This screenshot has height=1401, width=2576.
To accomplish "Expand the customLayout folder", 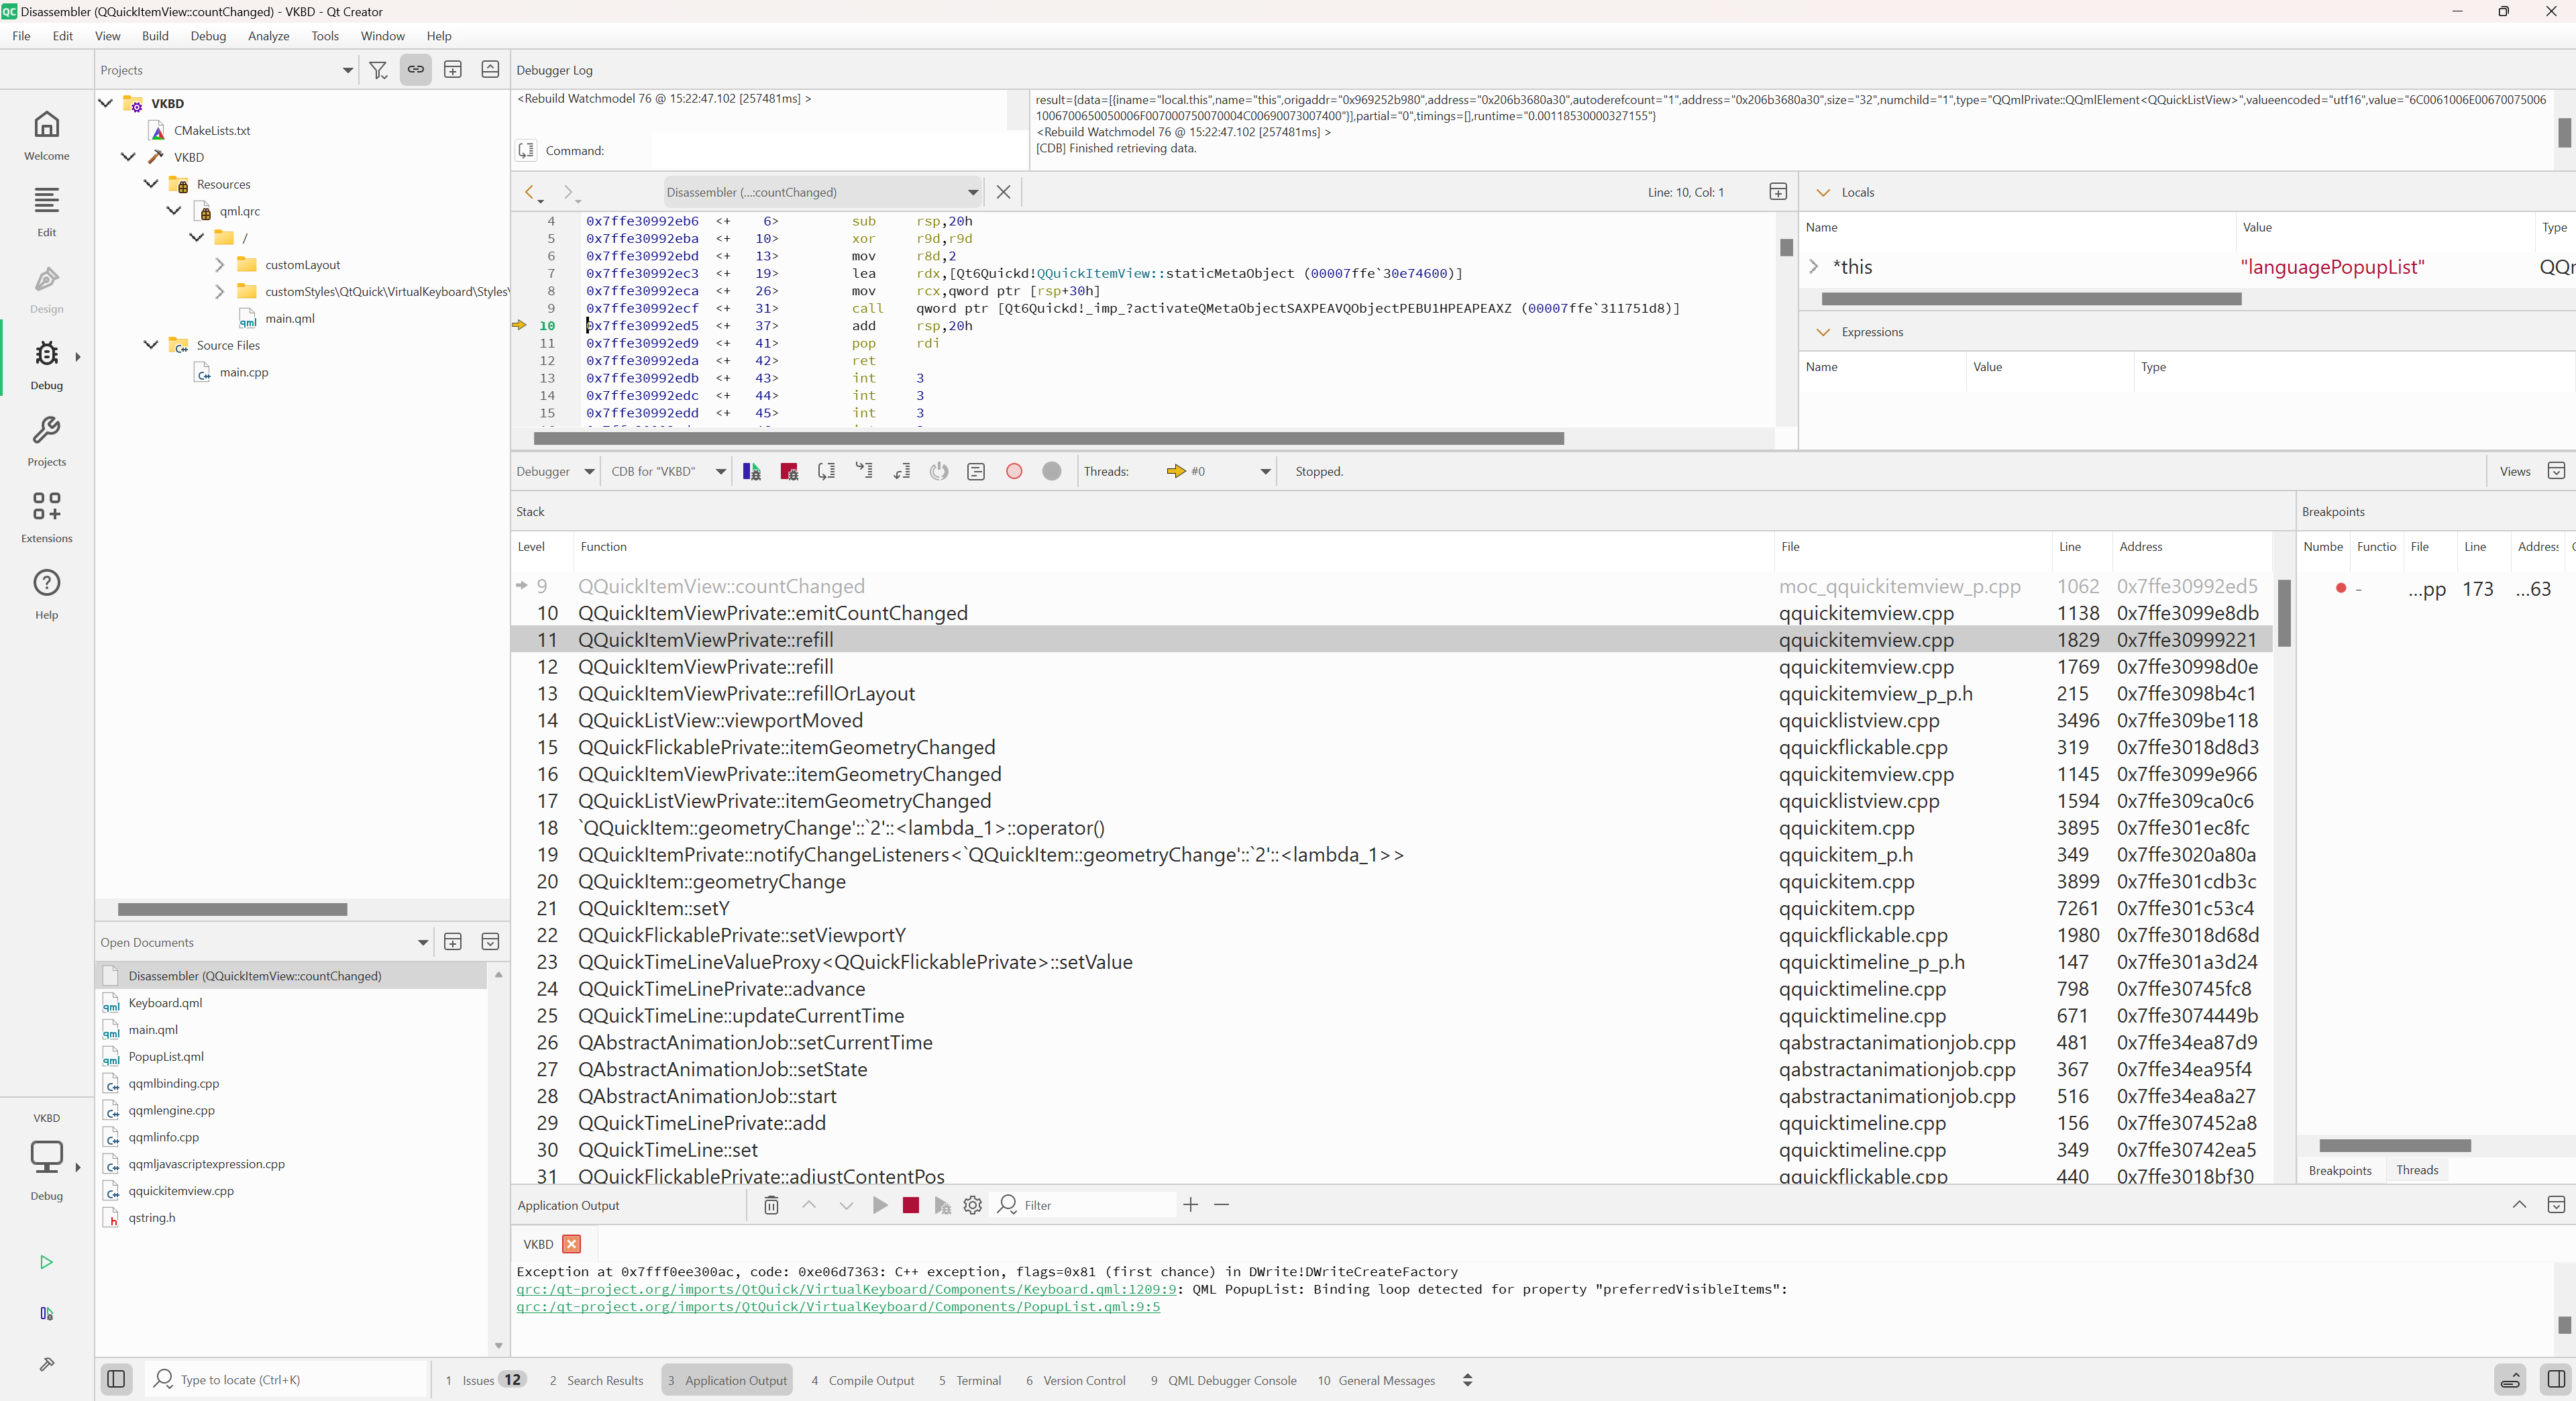I will 219,264.
